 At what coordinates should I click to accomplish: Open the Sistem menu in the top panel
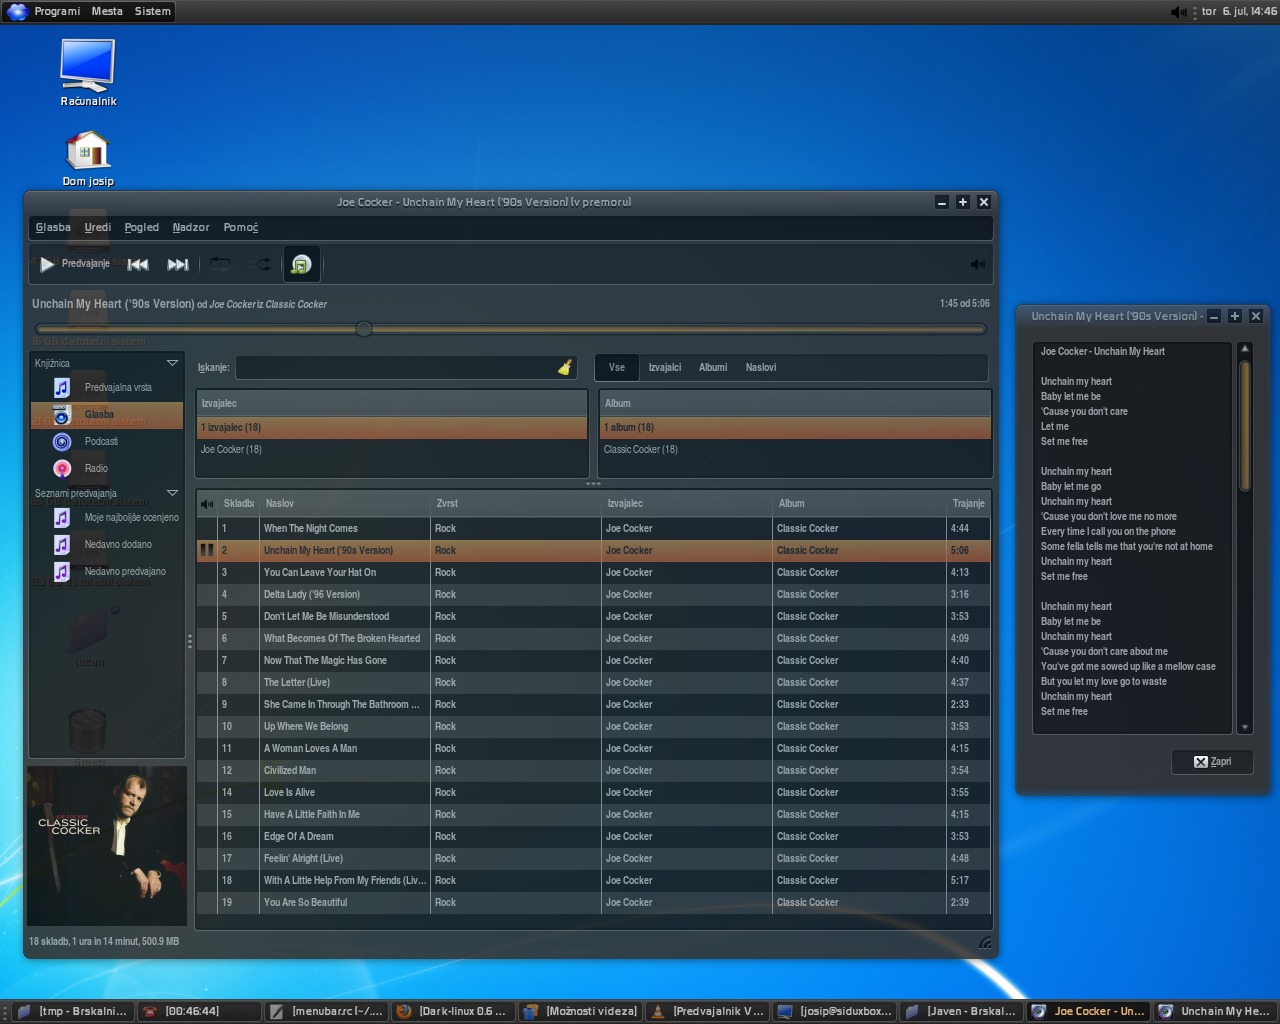[152, 11]
